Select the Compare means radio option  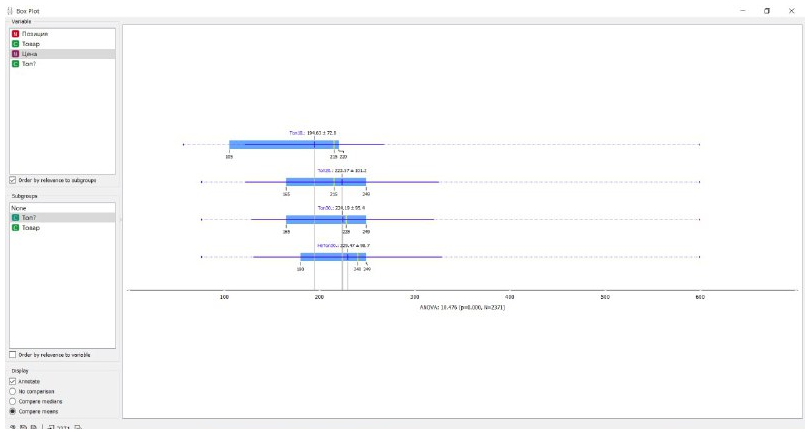[x=12, y=411]
